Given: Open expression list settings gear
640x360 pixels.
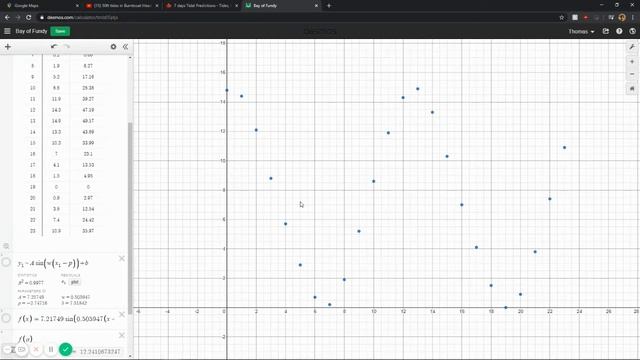Looking at the screenshot, I should coord(113,47).
